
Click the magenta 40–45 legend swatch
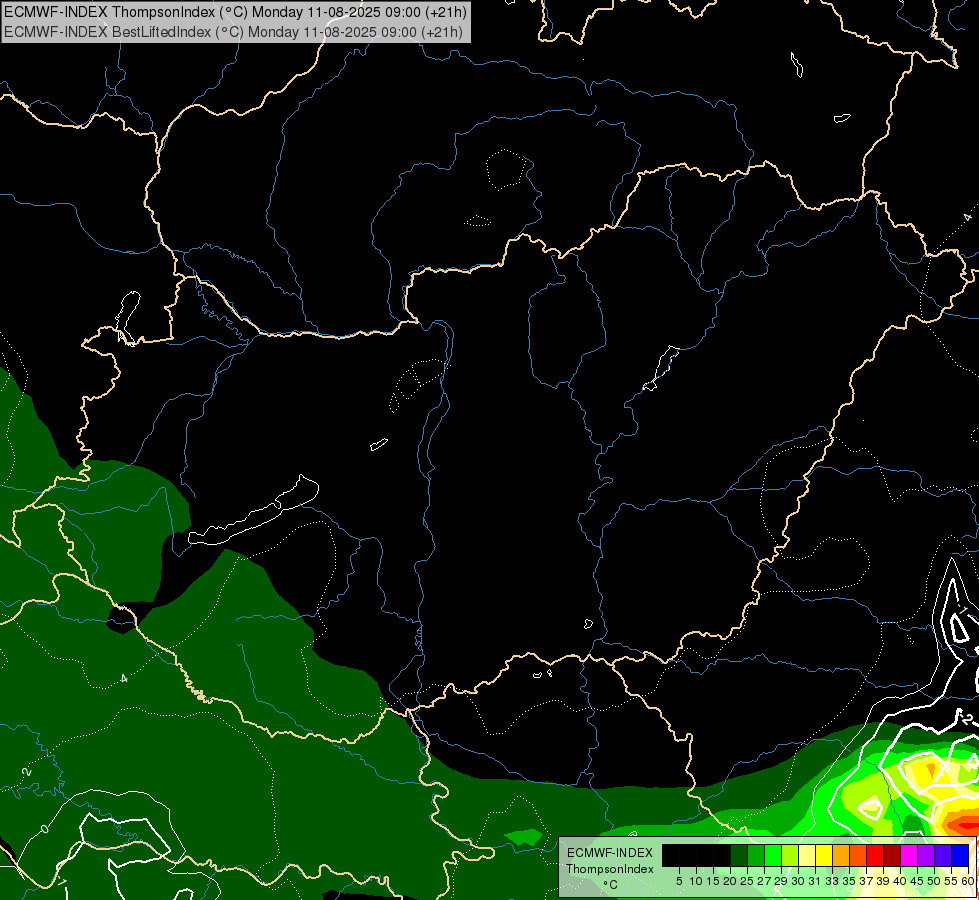(x=909, y=856)
